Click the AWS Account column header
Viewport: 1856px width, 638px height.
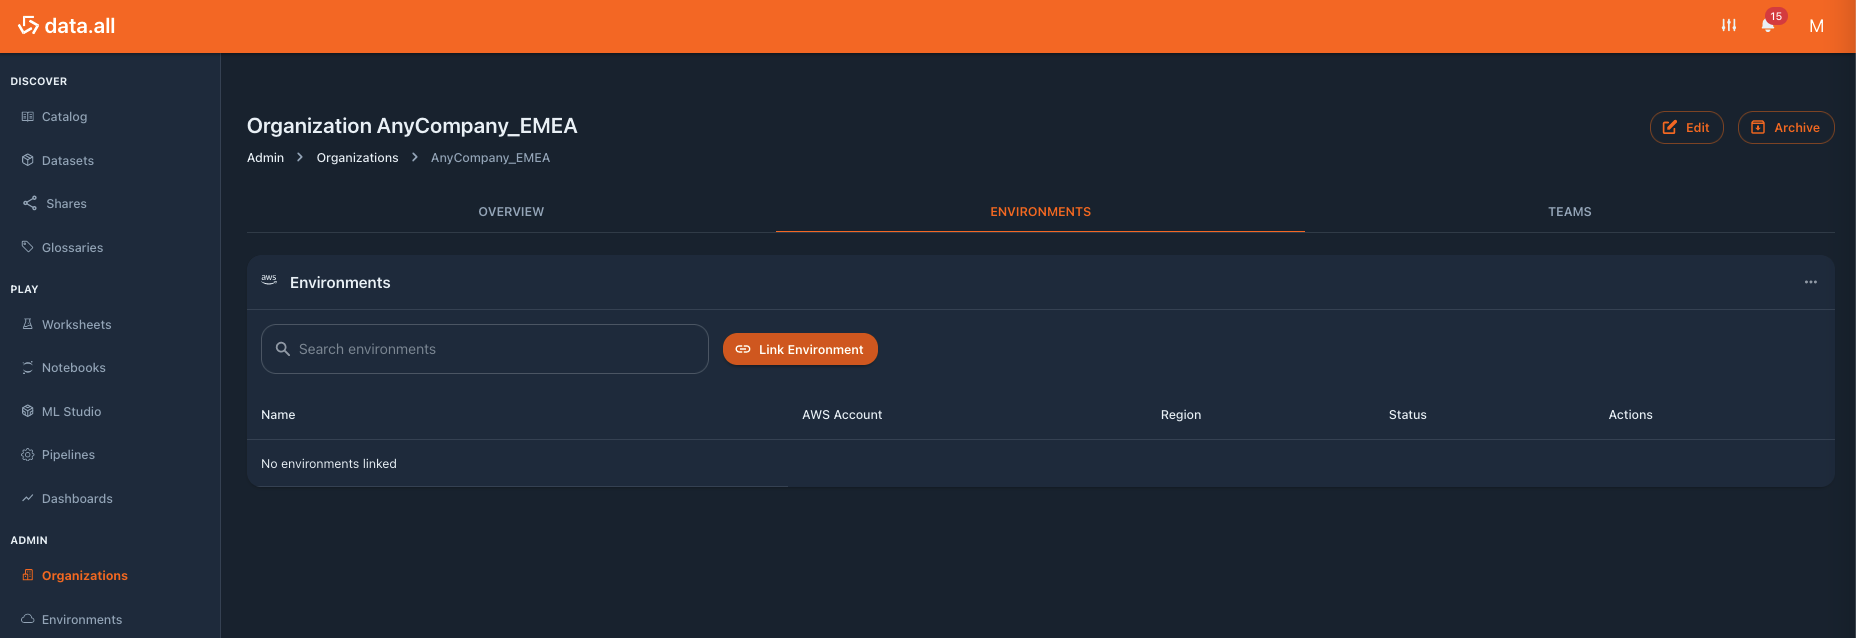coord(842,415)
